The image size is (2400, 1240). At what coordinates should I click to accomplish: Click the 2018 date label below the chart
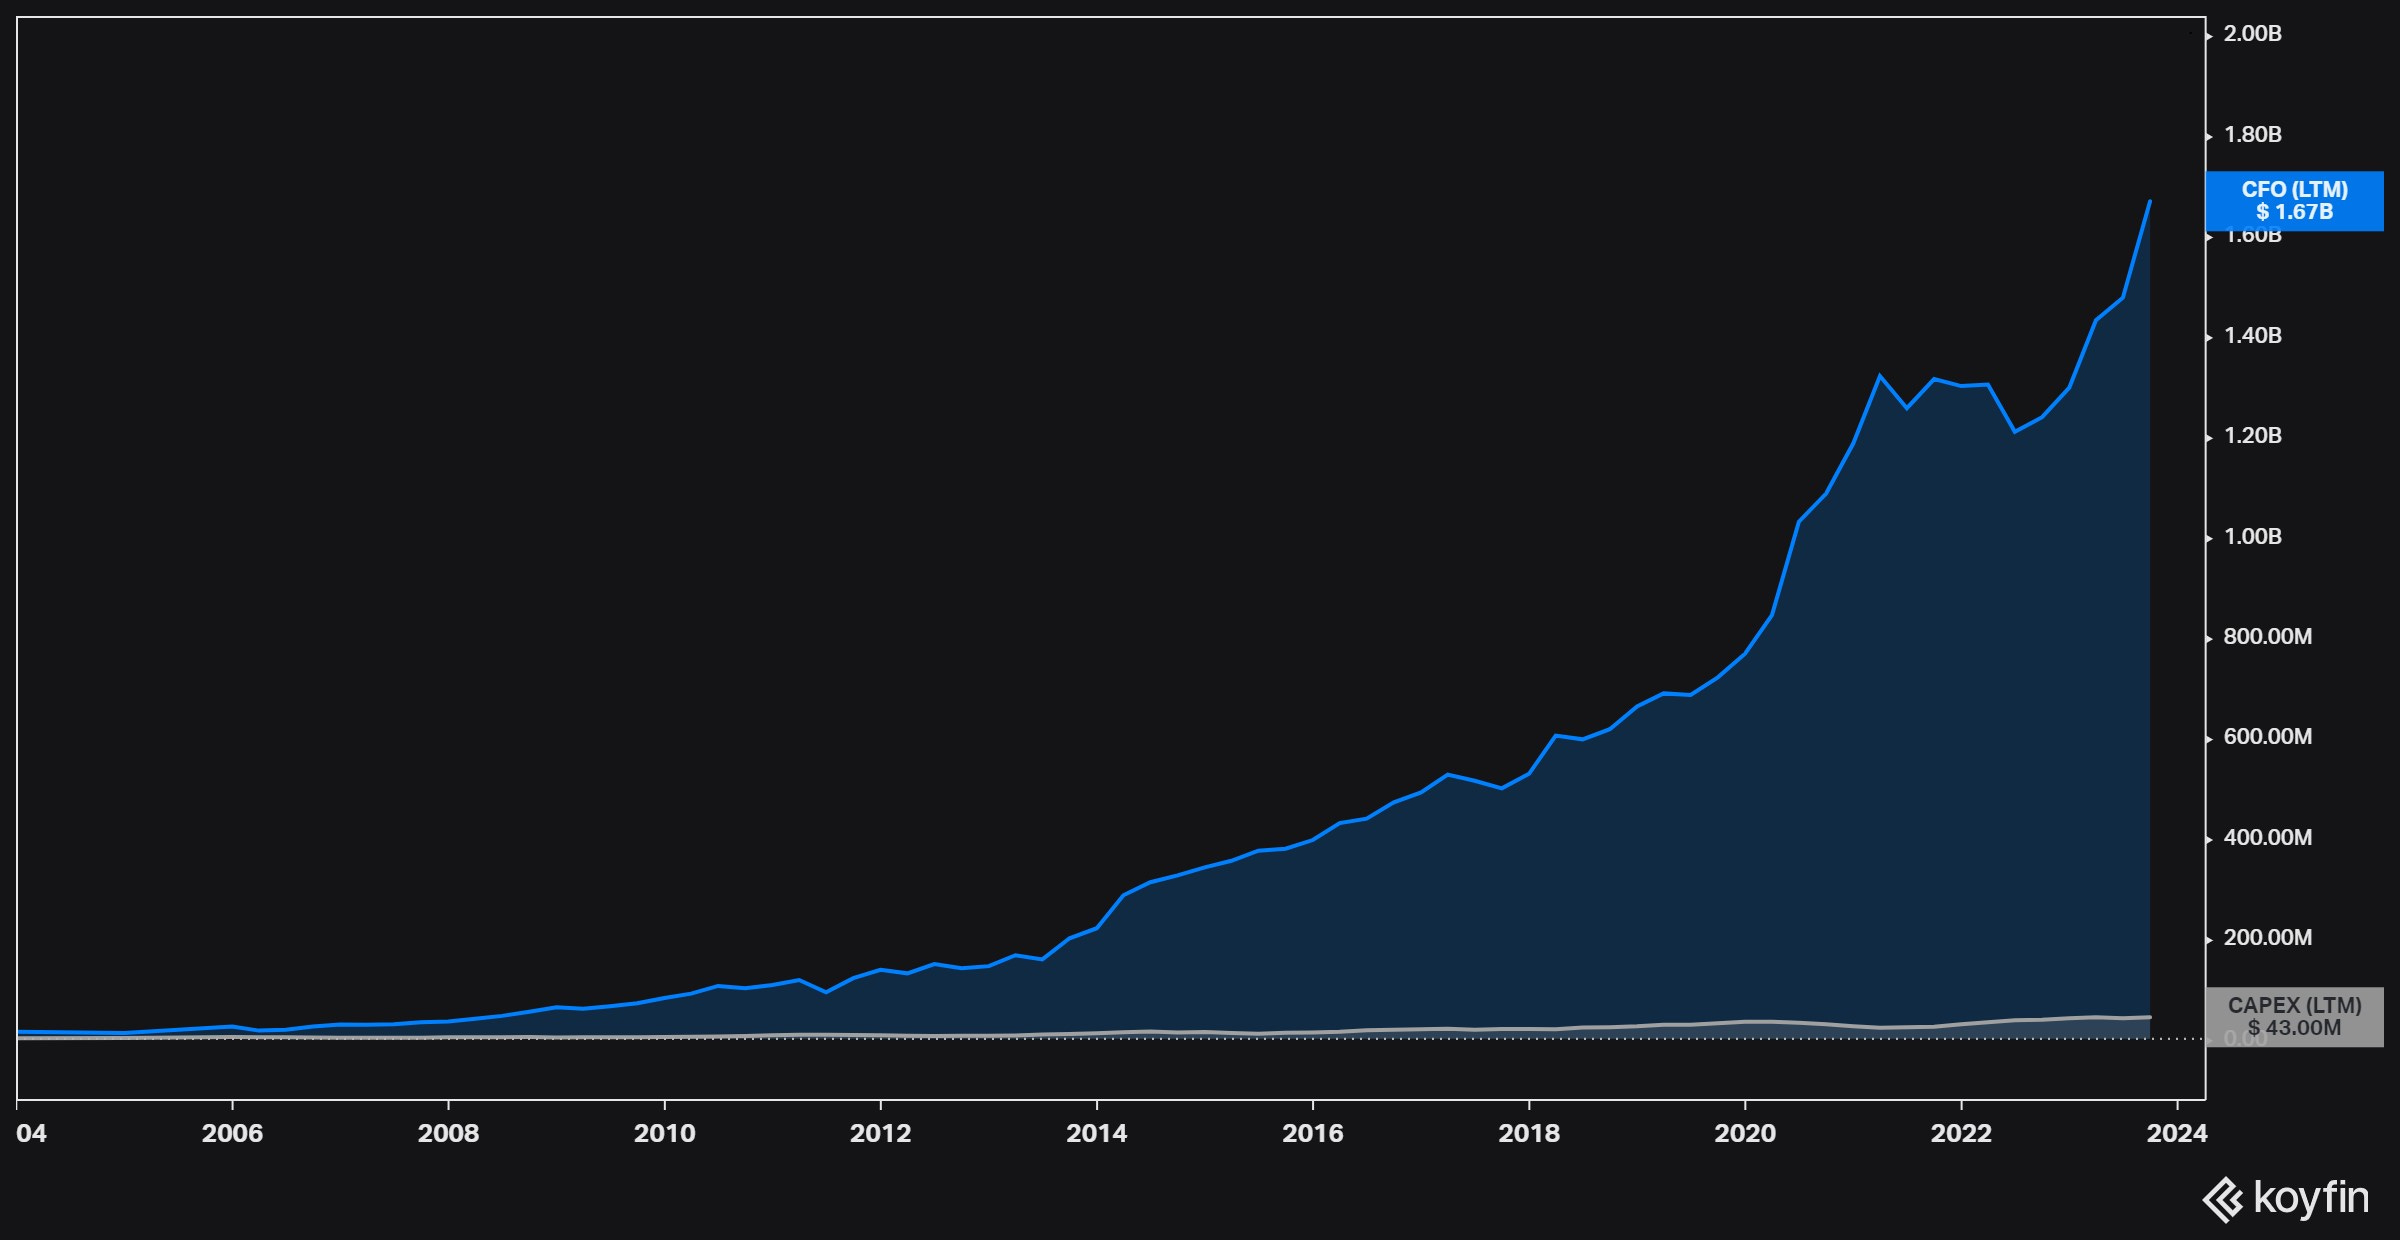pyautogui.click(x=1528, y=1133)
